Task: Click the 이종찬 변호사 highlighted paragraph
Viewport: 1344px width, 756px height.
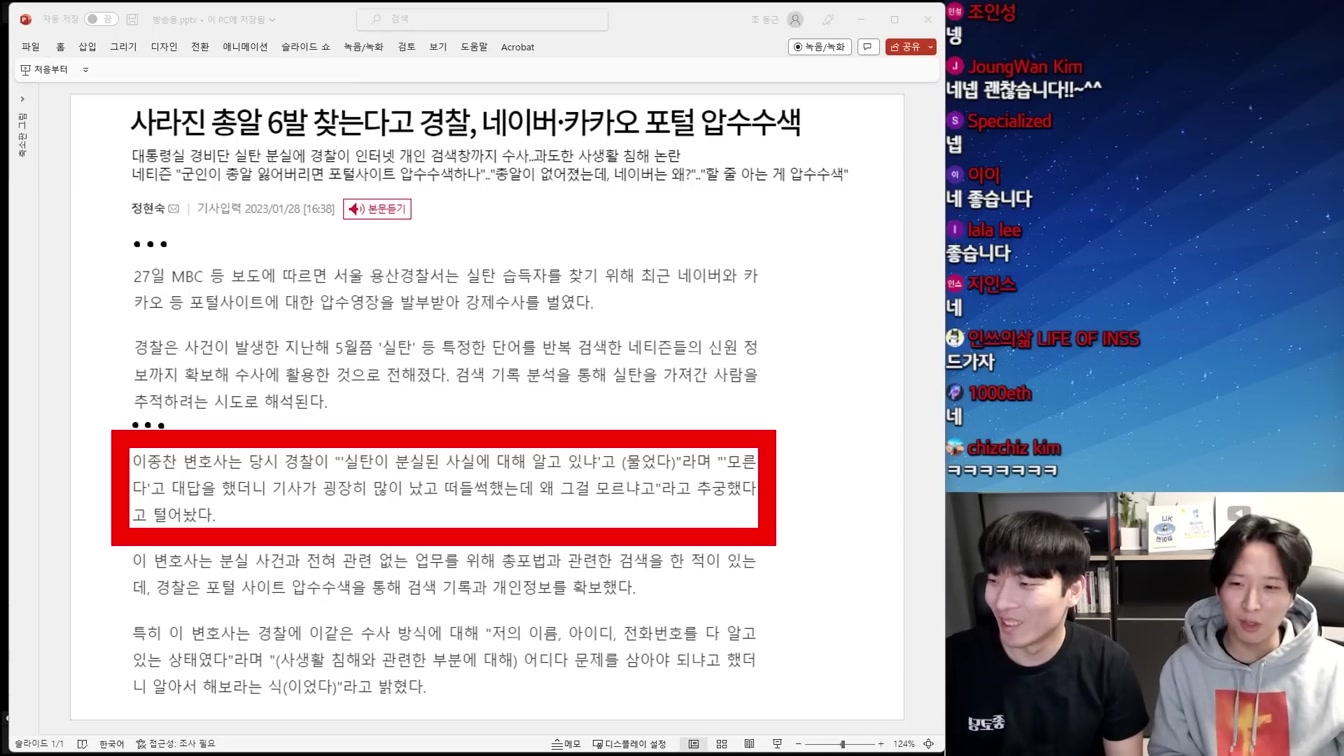Action: pos(444,488)
